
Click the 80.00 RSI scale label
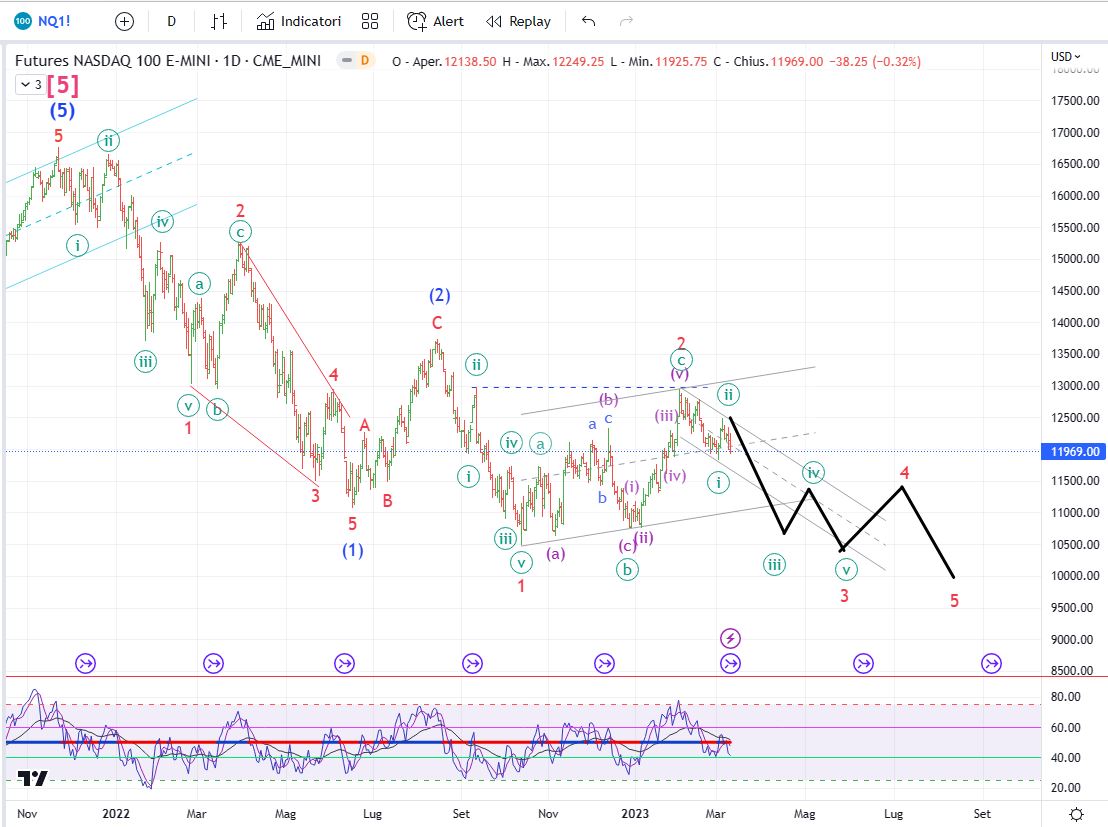1066,697
